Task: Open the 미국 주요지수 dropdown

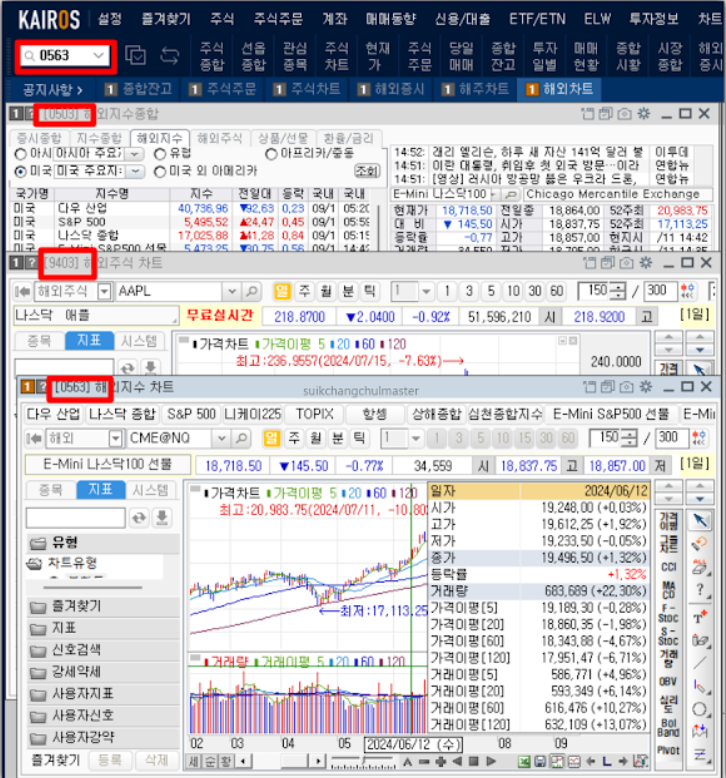Action: [134, 171]
